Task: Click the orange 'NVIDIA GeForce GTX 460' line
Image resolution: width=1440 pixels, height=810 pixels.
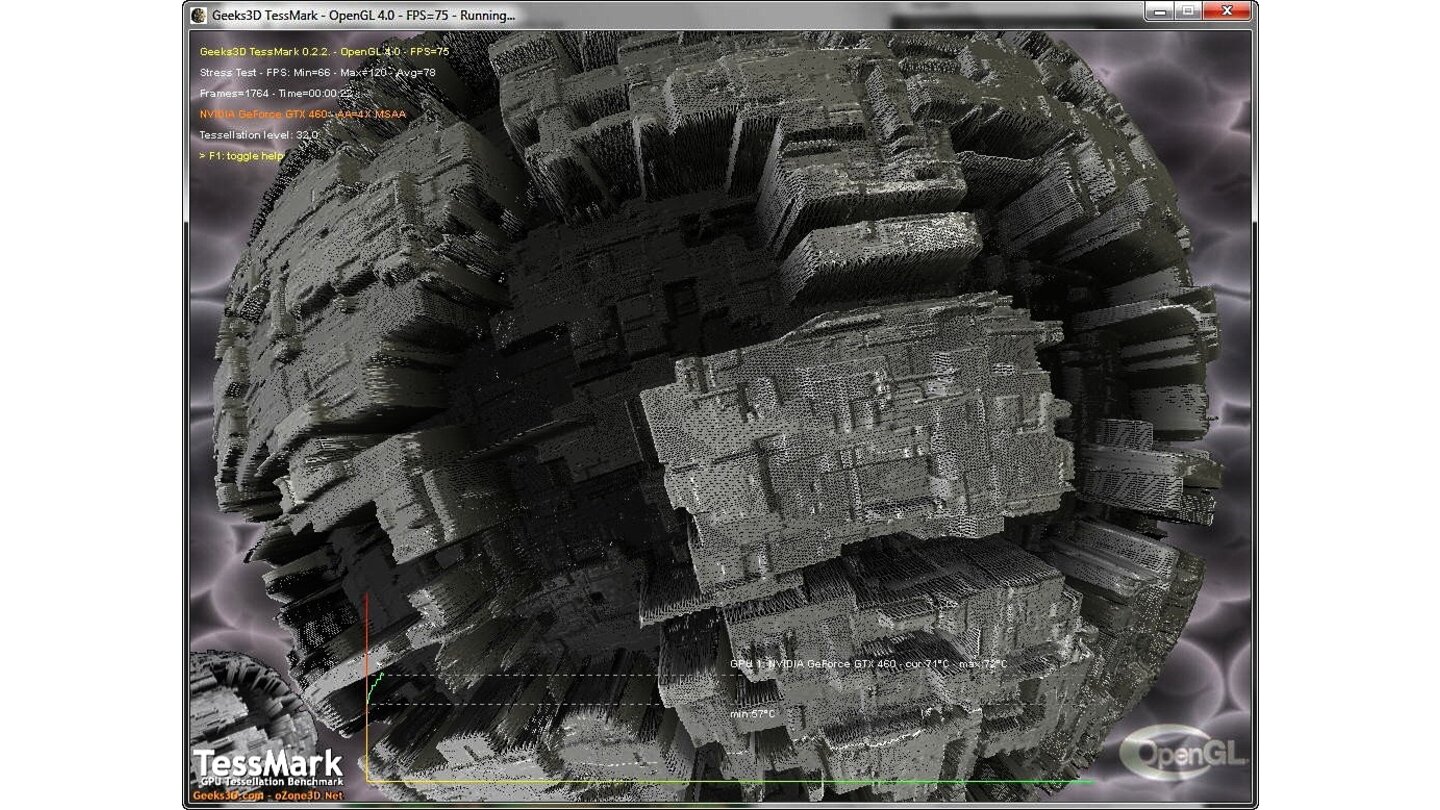Action: coord(302,114)
